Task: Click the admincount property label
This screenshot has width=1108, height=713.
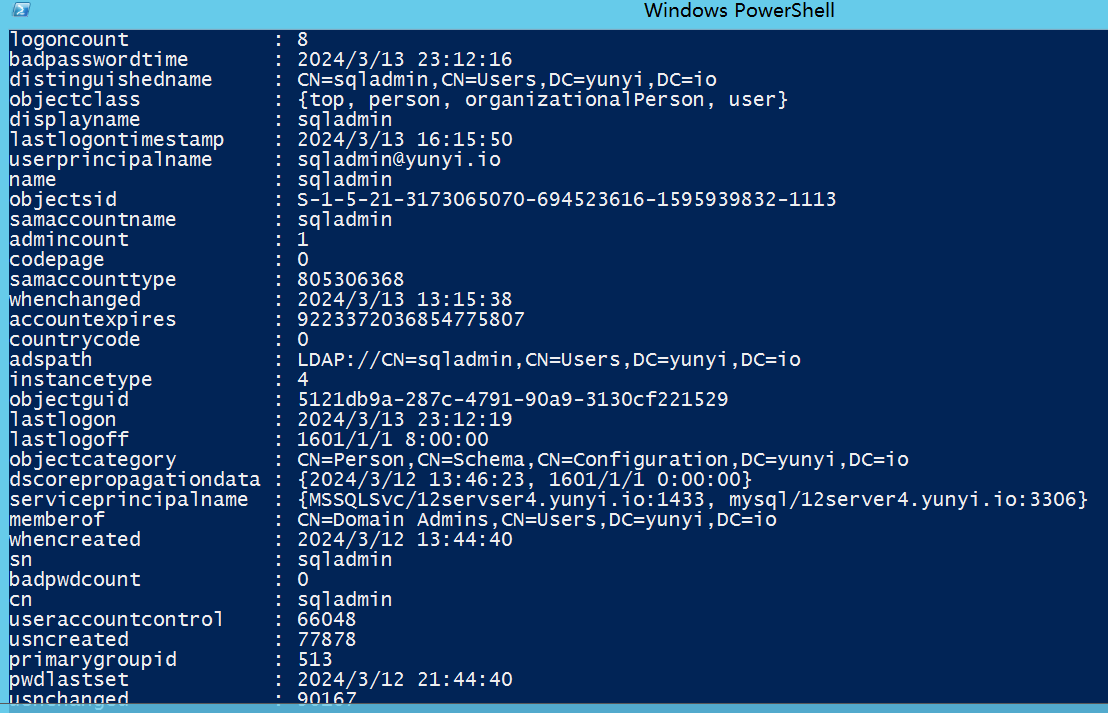Action: click(x=69, y=239)
